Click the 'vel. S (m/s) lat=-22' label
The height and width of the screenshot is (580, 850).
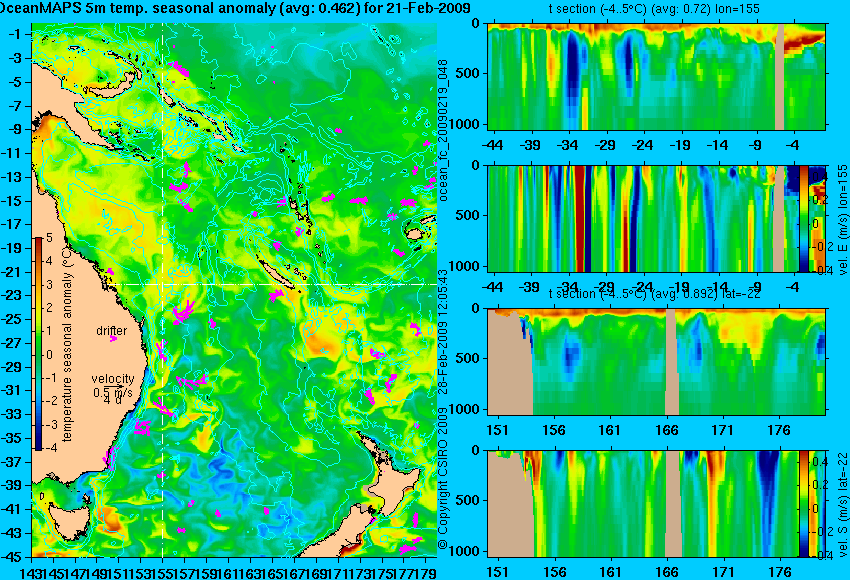(x=842, y=504)
